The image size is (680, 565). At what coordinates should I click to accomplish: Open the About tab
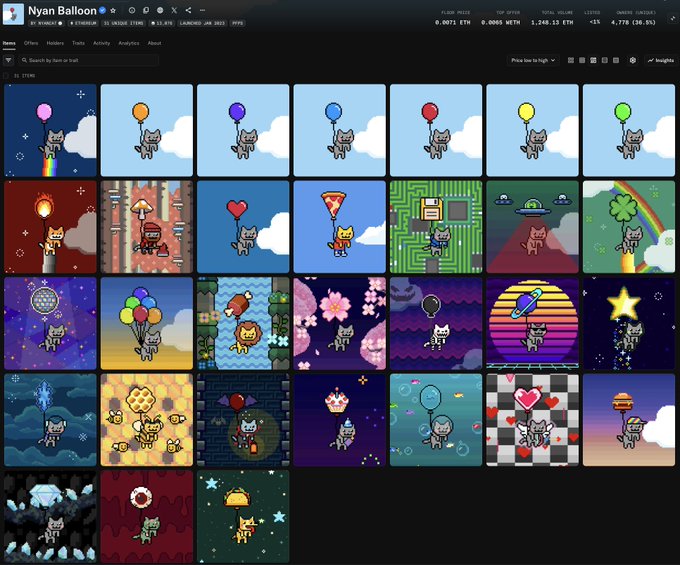(x=154, y=43)
